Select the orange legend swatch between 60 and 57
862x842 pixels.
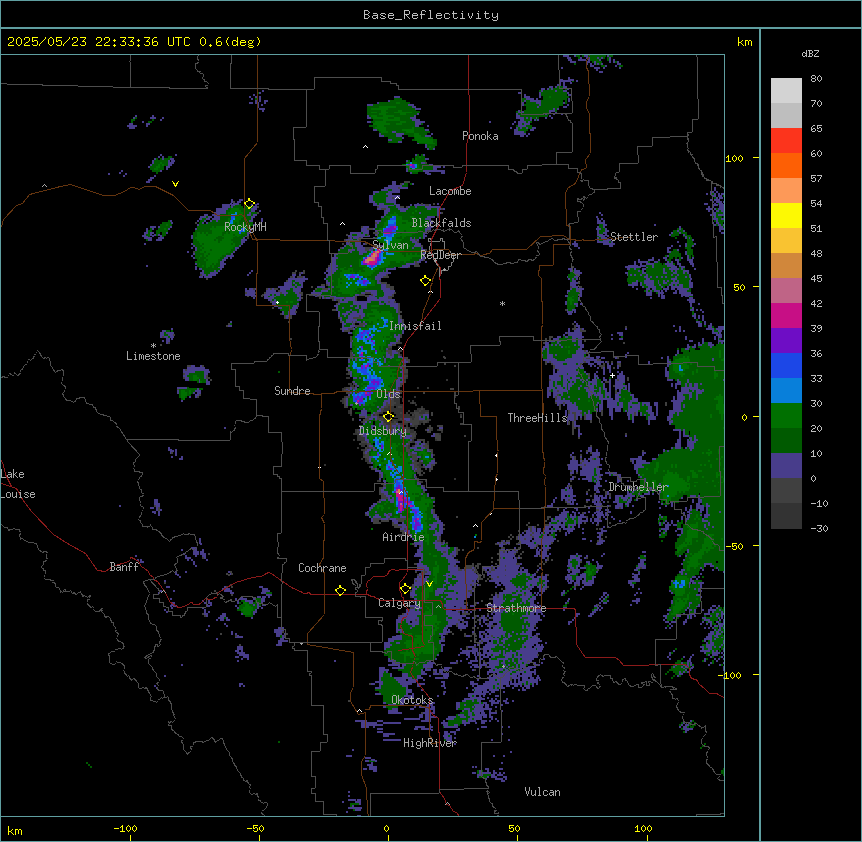(786, 165)
